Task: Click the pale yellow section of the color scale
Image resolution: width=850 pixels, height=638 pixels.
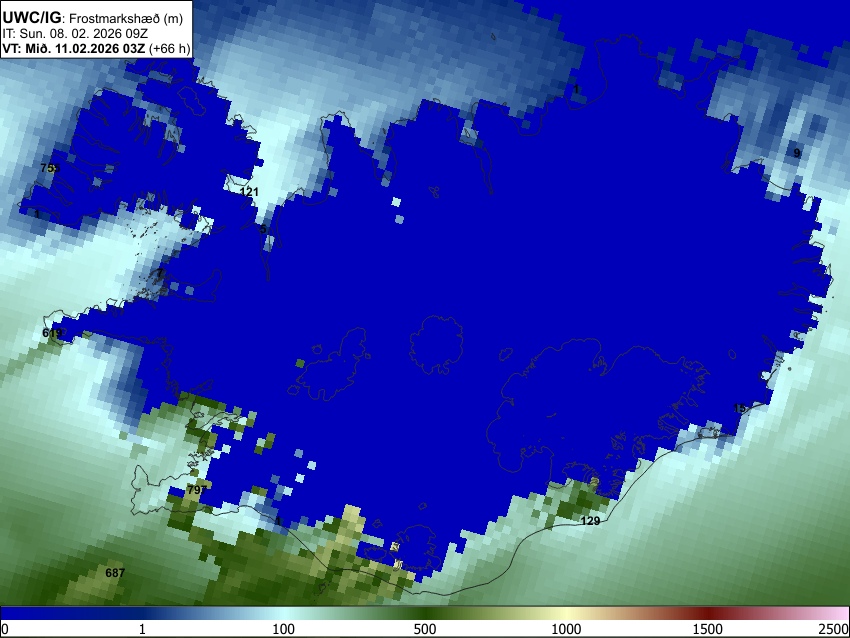Action: (x=566, y=614)
